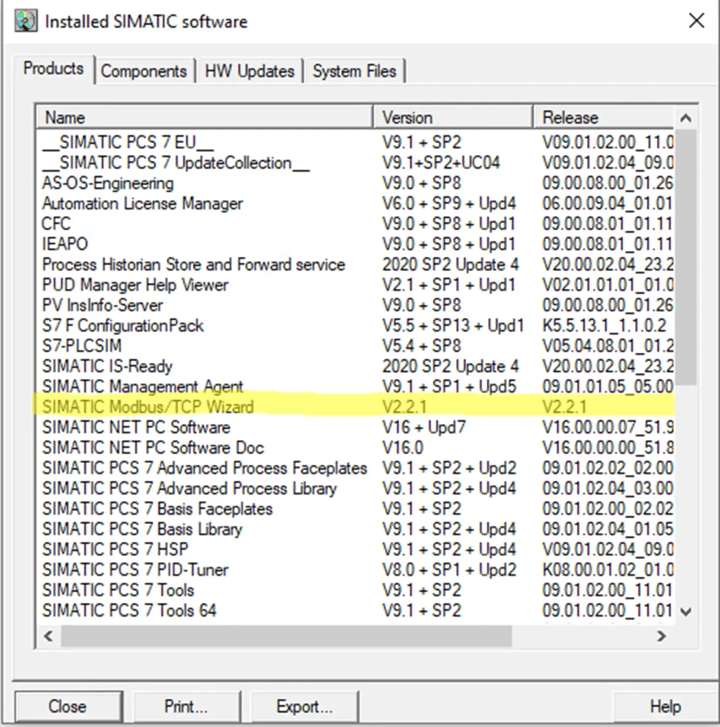Select the AS-OS-Engineering row

click(355, 183)
